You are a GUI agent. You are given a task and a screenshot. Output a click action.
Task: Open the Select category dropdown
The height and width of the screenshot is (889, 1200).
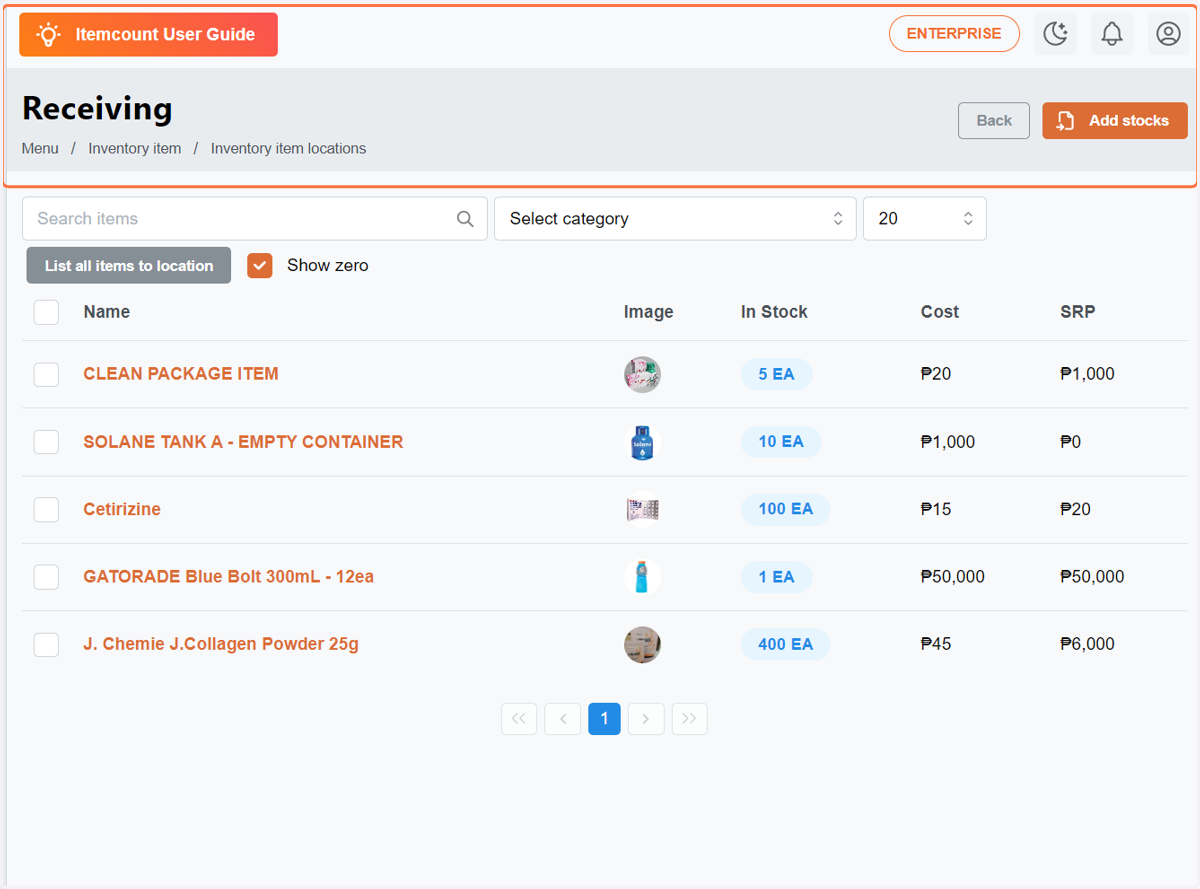pyautogui.click(x=675, y=219)
